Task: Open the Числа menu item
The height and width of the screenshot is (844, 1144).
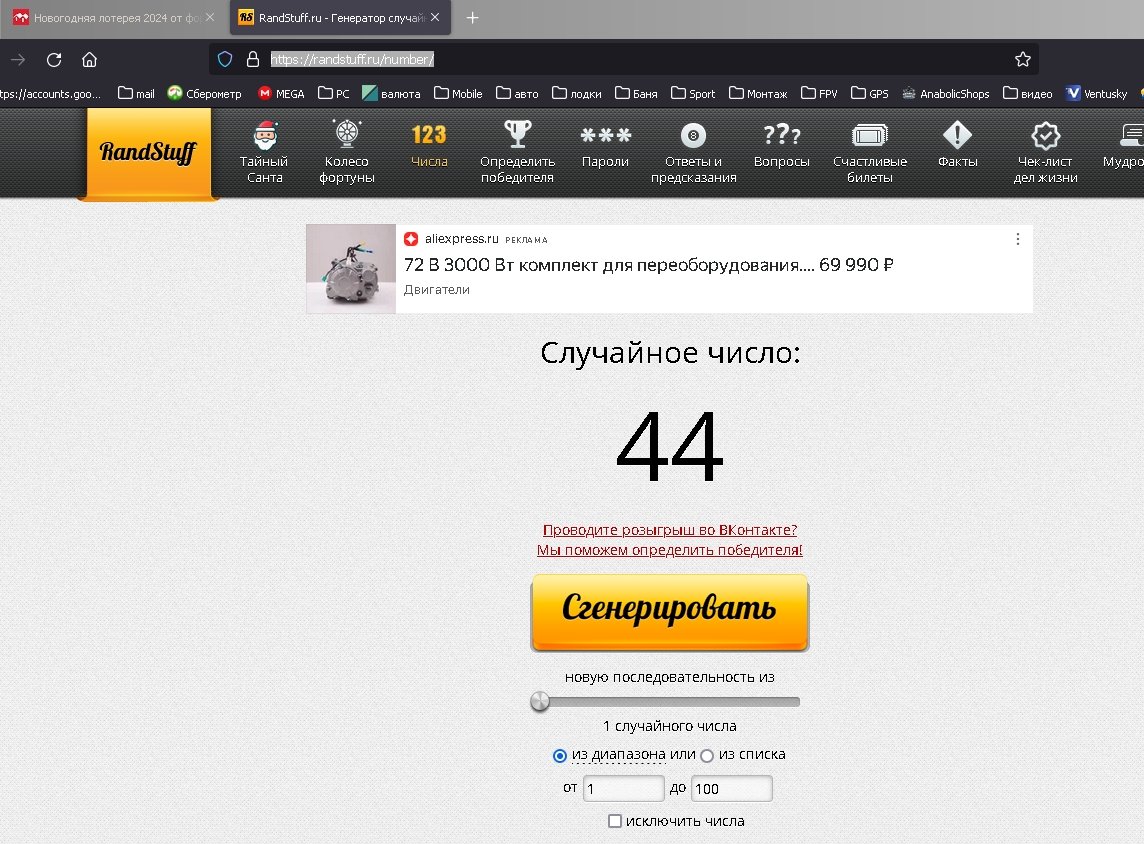Action: (x=429, y=144)
